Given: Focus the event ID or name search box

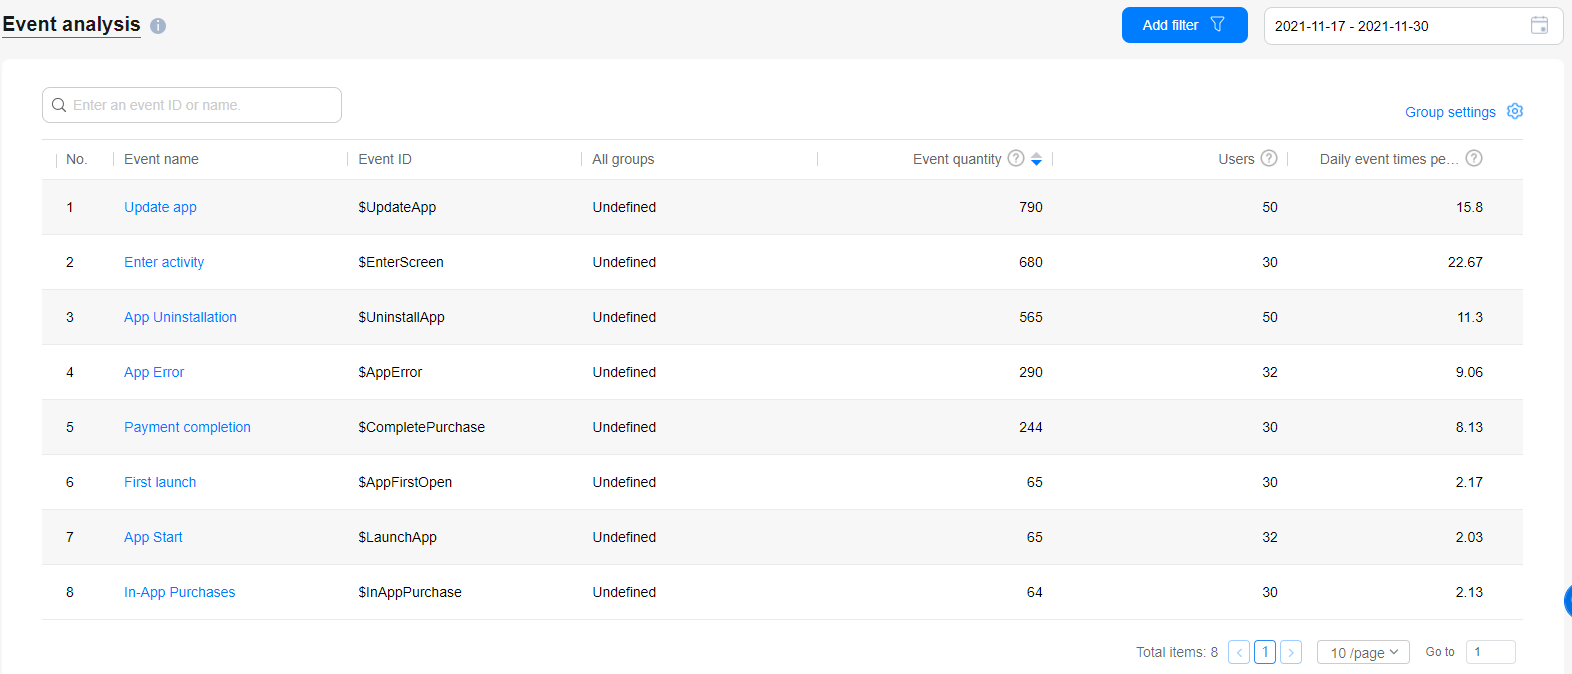Looking at the screenshot, I should pyautogui.click(x=192, y=105).
